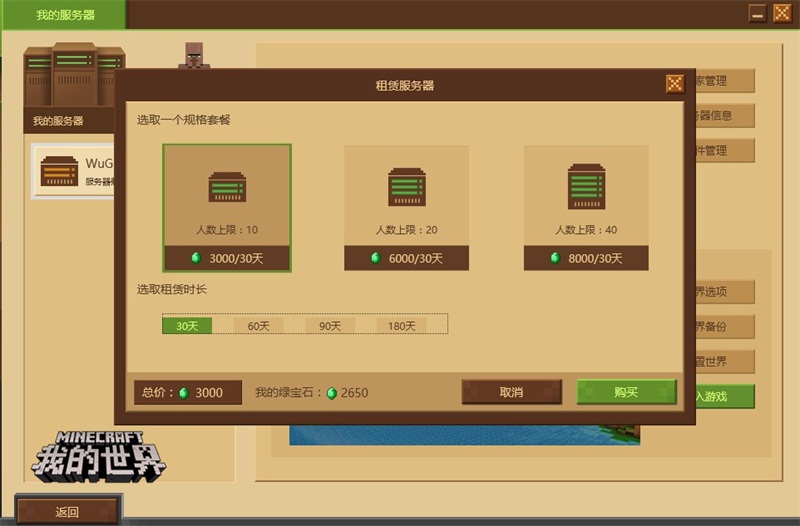Choose the 180天 rental duration
The width and height of the screenshot is (800, 526).
[402, 325]
